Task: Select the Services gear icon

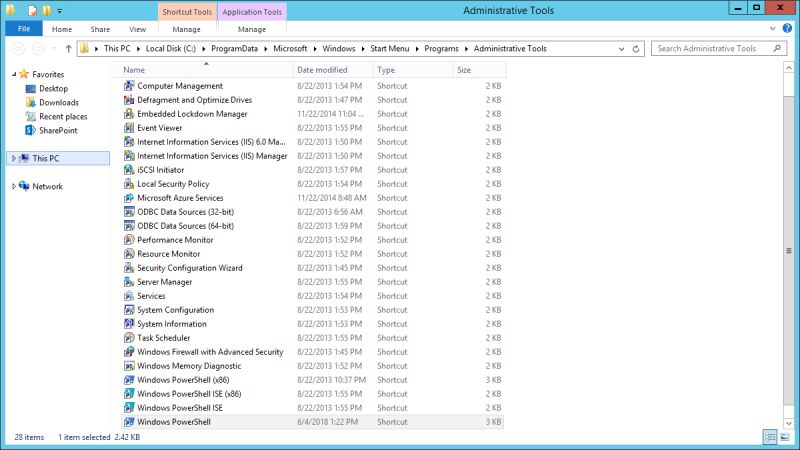Action: pos(129,296)
